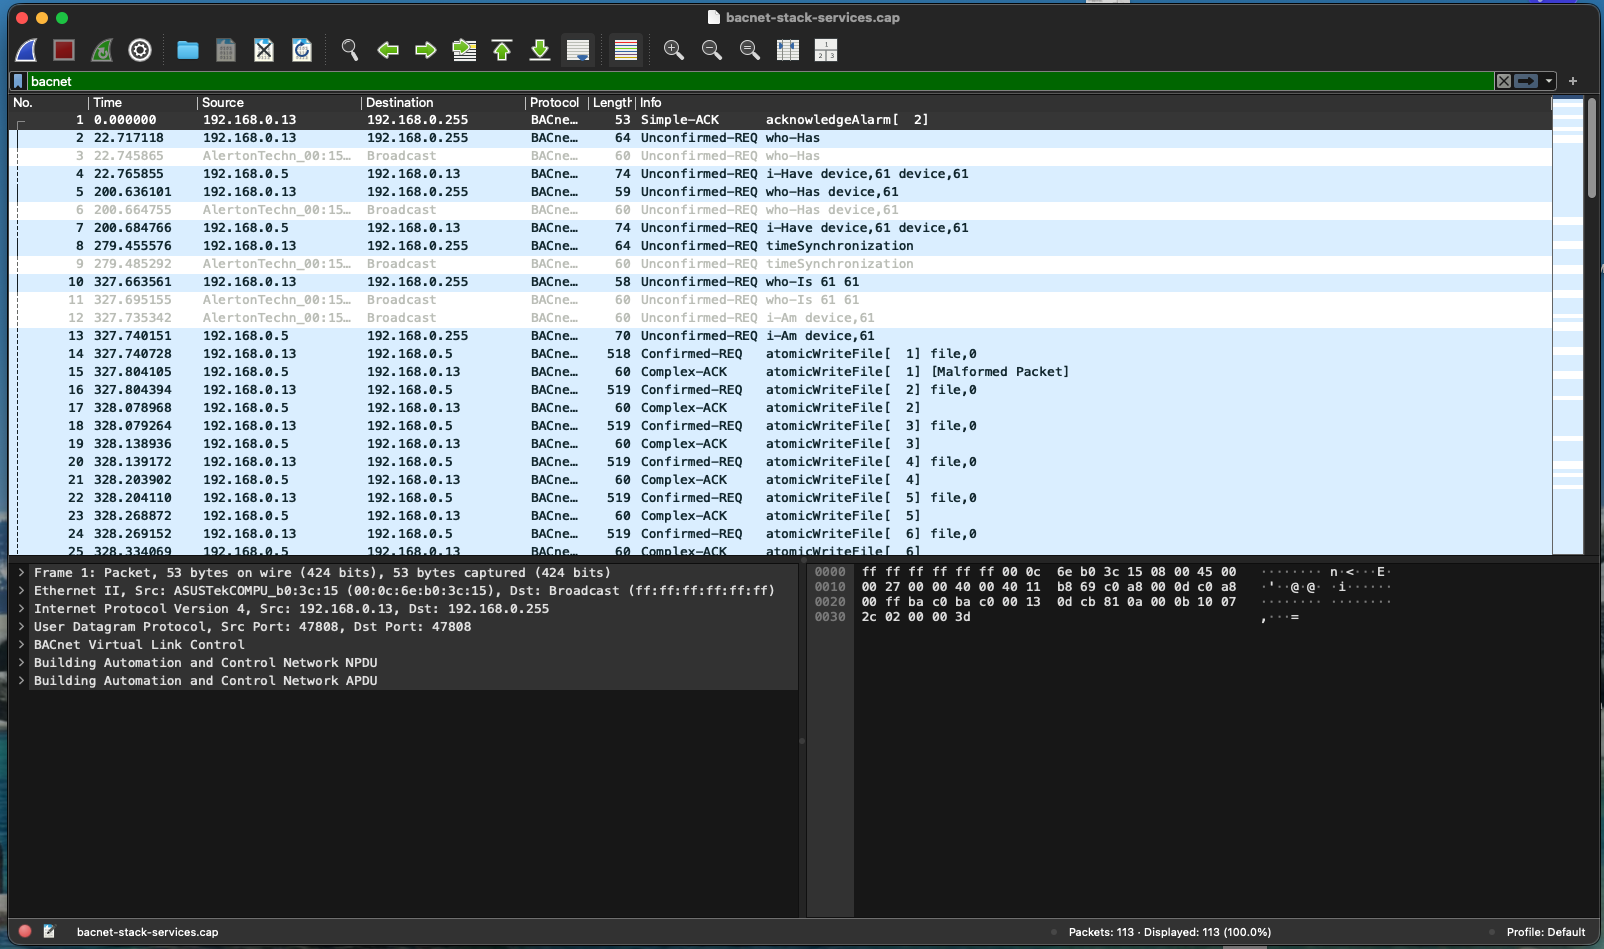
Task: Open the display filter bookmark menu
Action: pos(18,81)
